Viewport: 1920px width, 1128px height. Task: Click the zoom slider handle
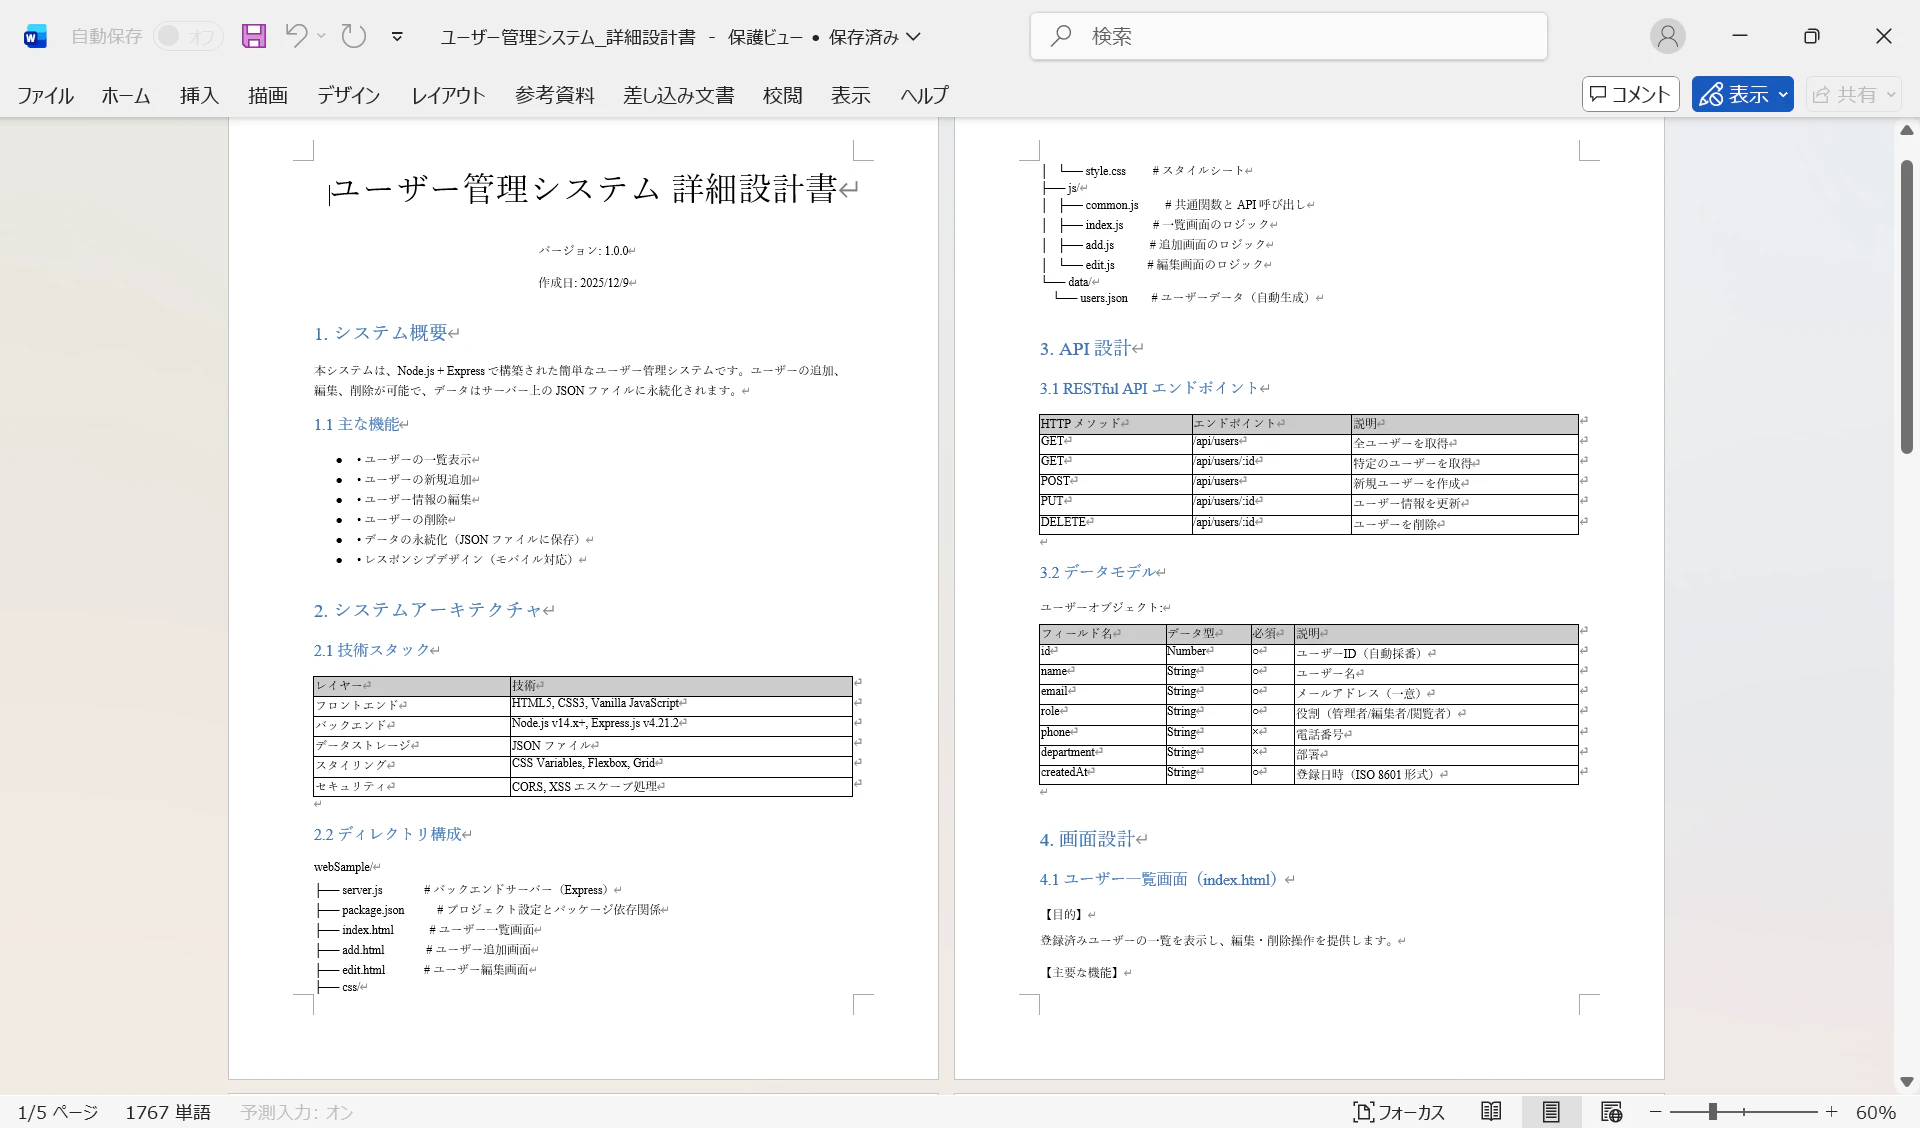pos(1713,1112)
